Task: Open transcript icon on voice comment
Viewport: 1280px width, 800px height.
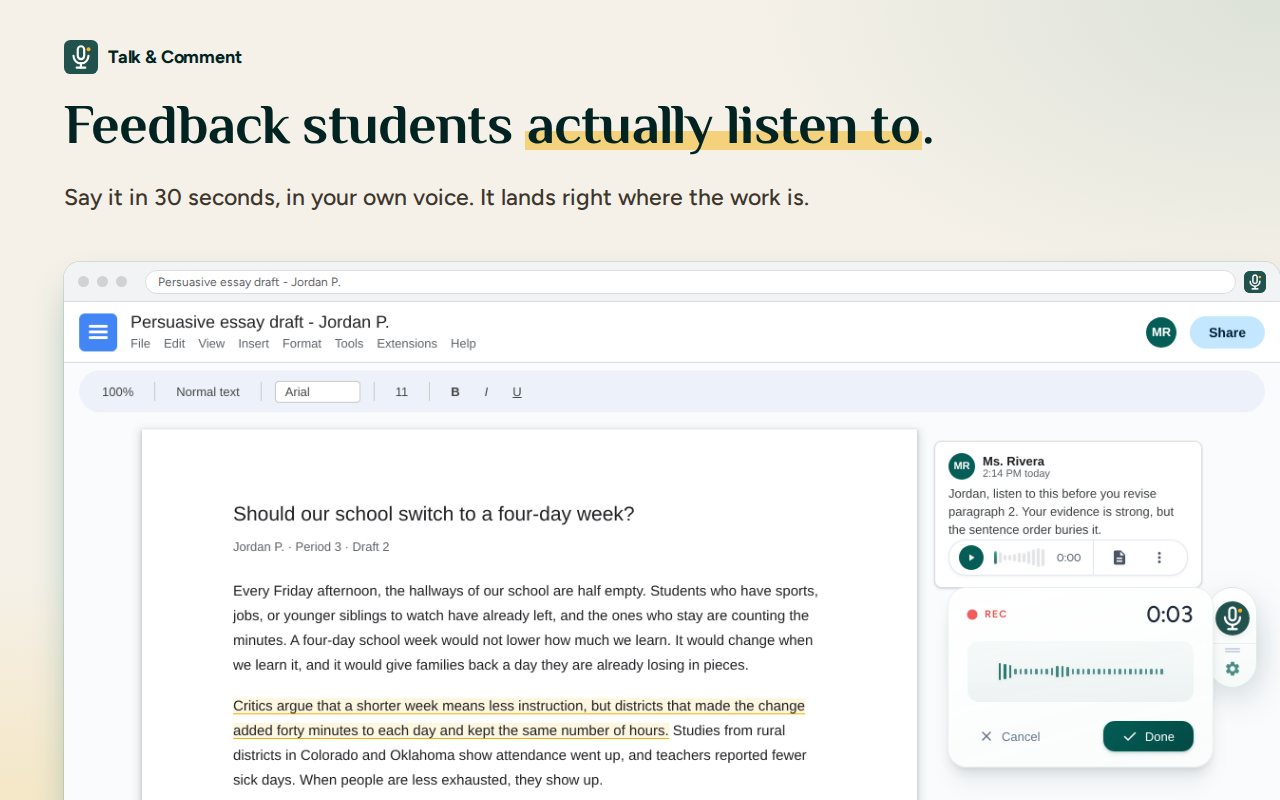Action: point(1119,558)
